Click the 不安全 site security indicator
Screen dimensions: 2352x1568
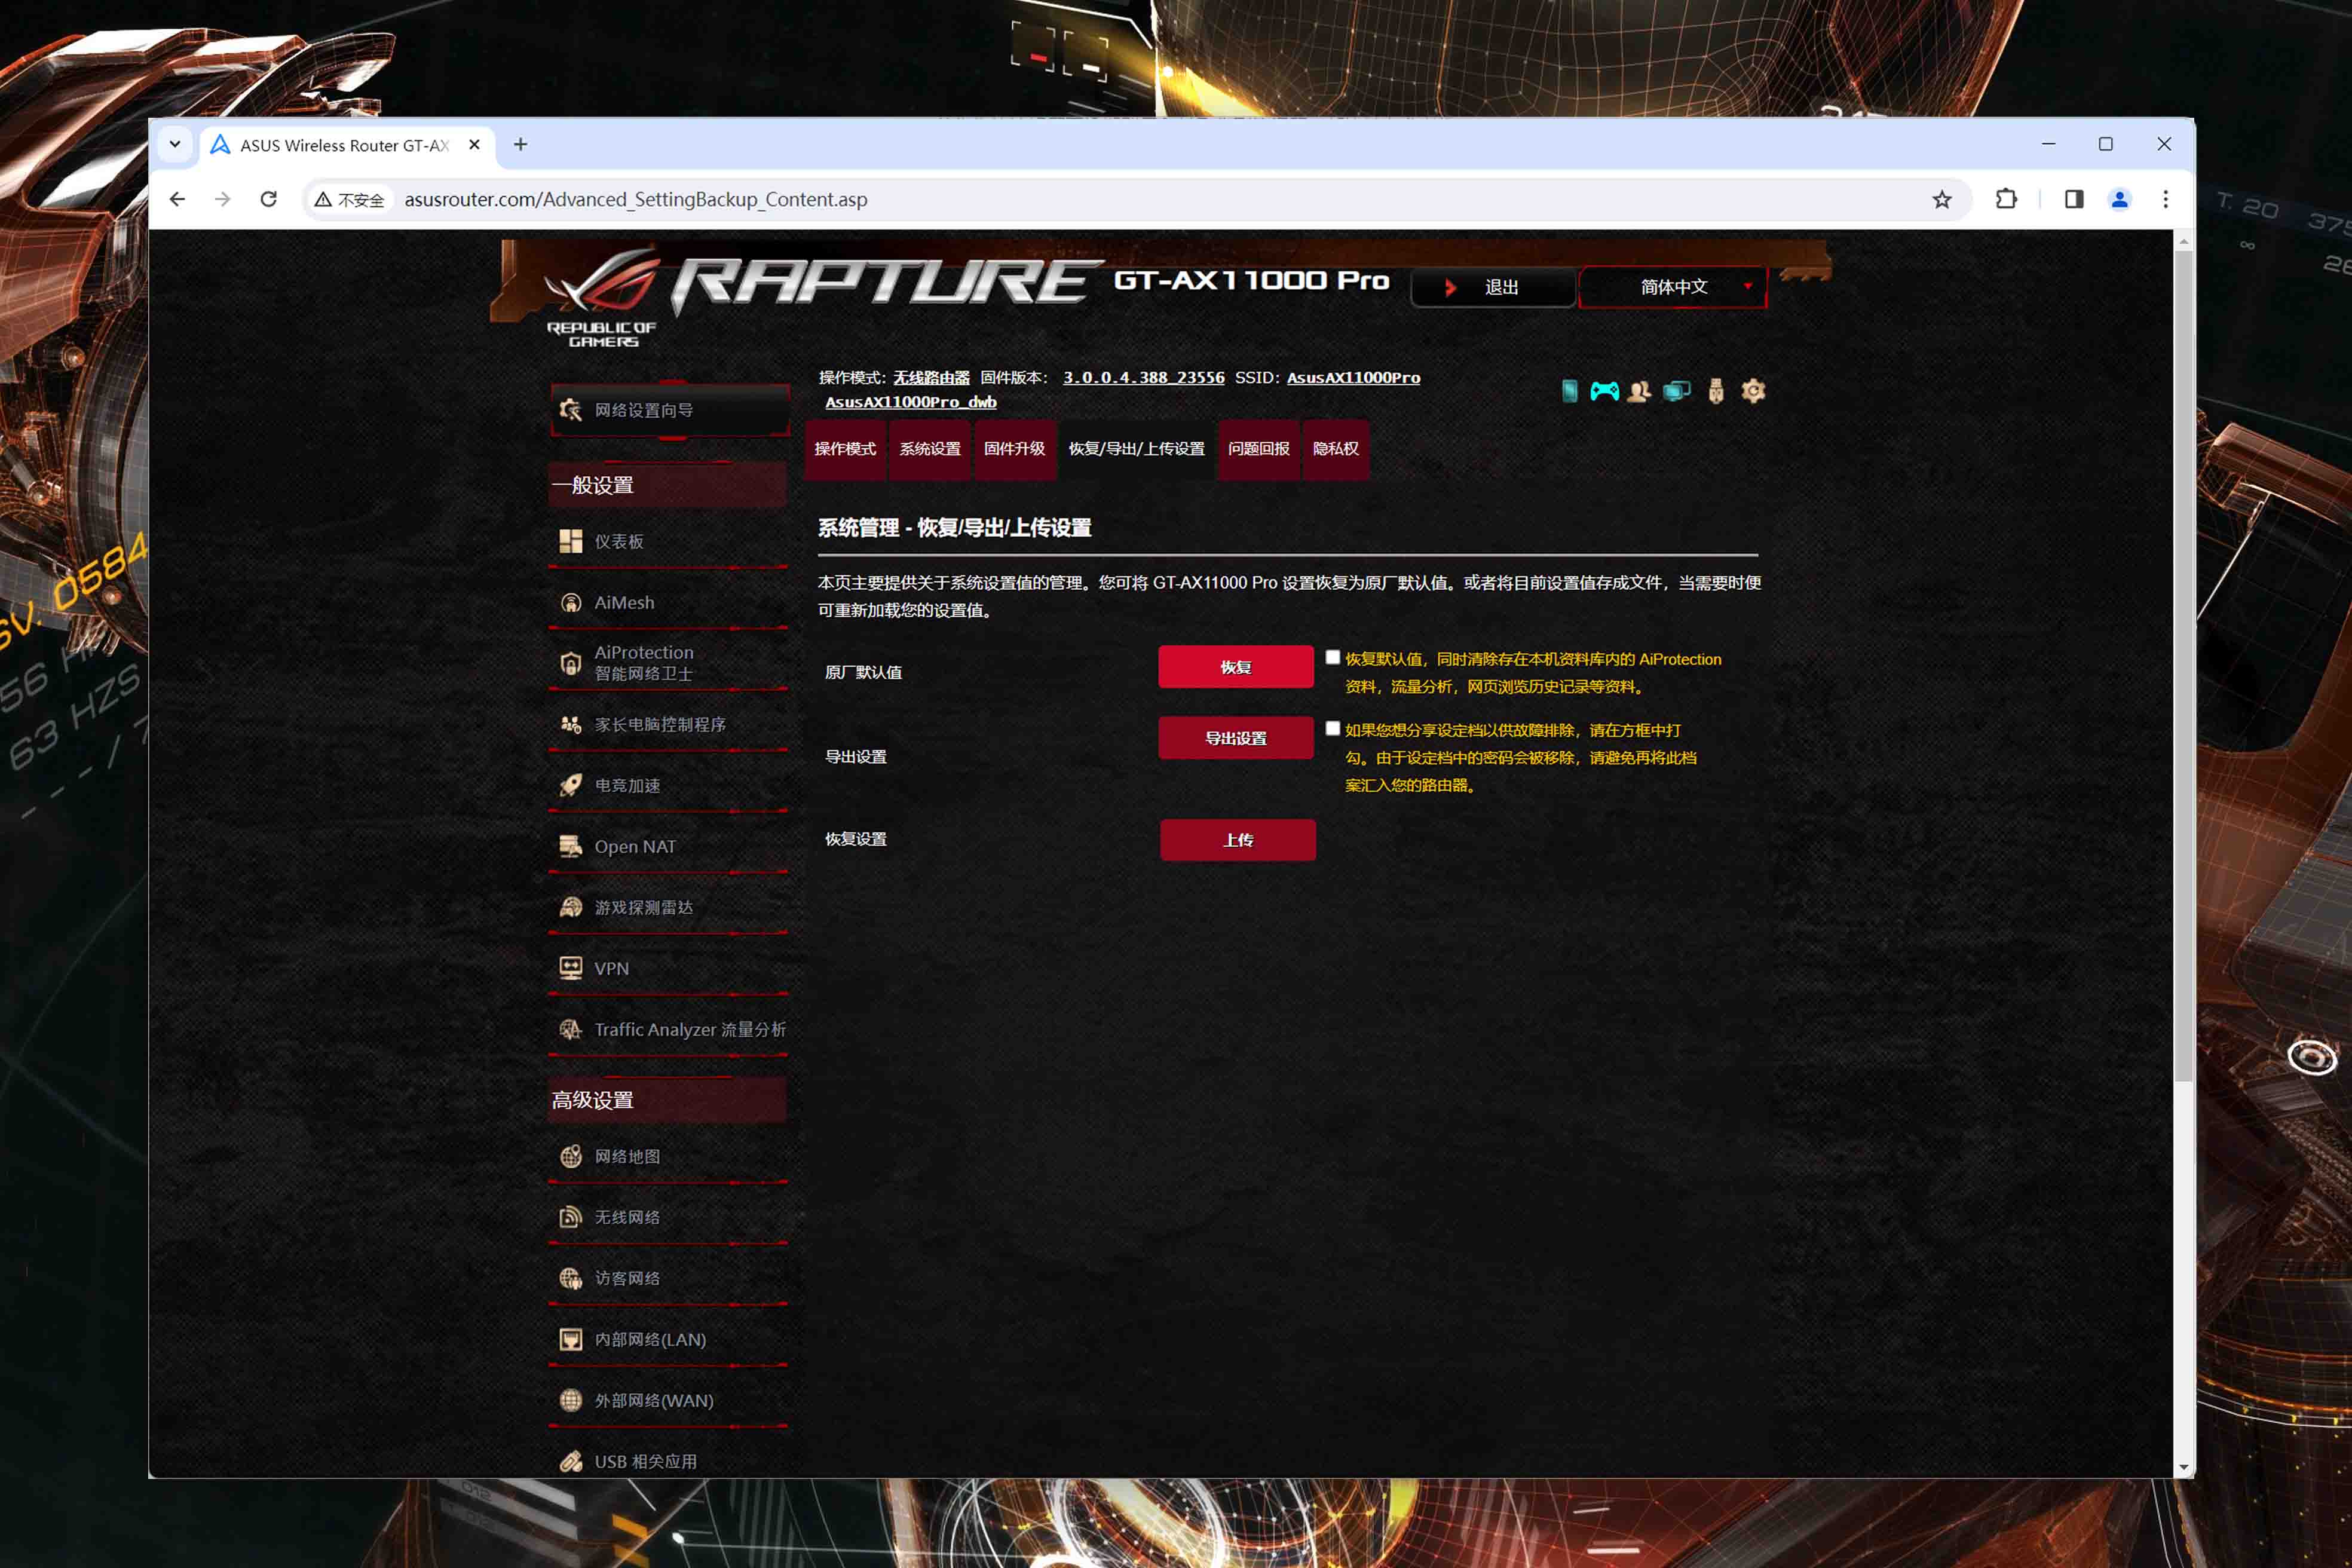point(349,200)
